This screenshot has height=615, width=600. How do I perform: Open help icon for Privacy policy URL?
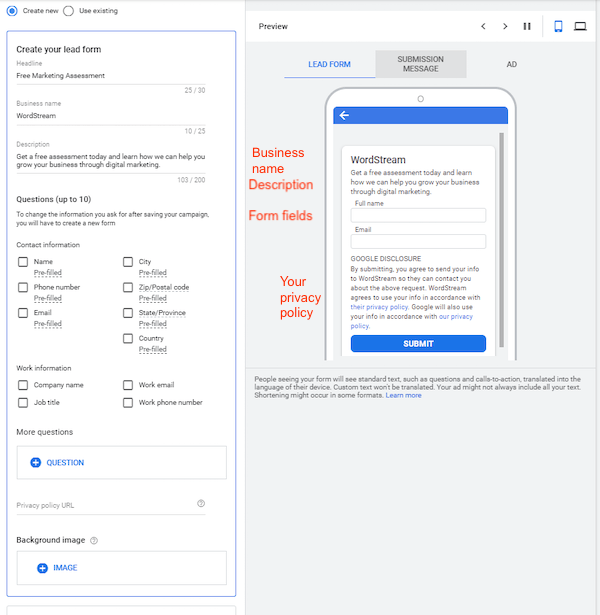pos(201,503)
